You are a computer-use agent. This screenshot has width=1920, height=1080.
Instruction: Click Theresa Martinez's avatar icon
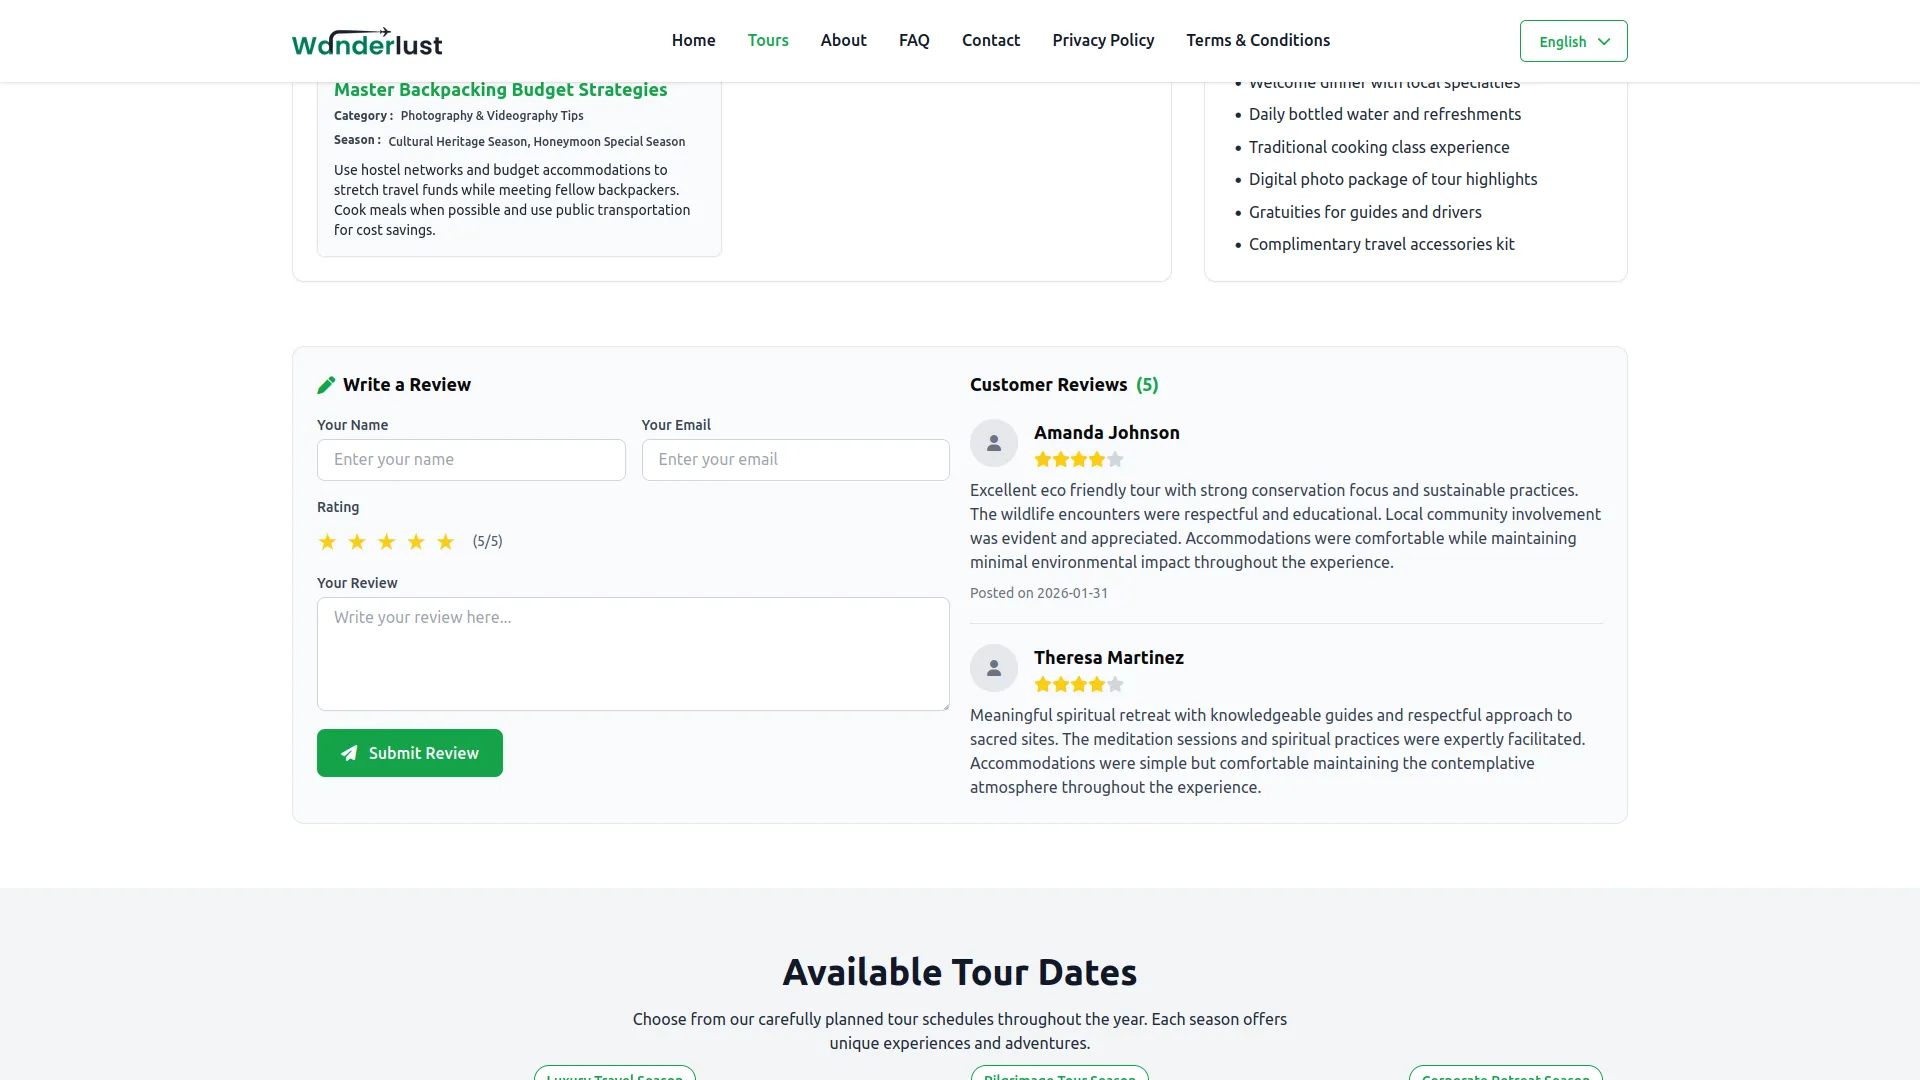(993, 668)
